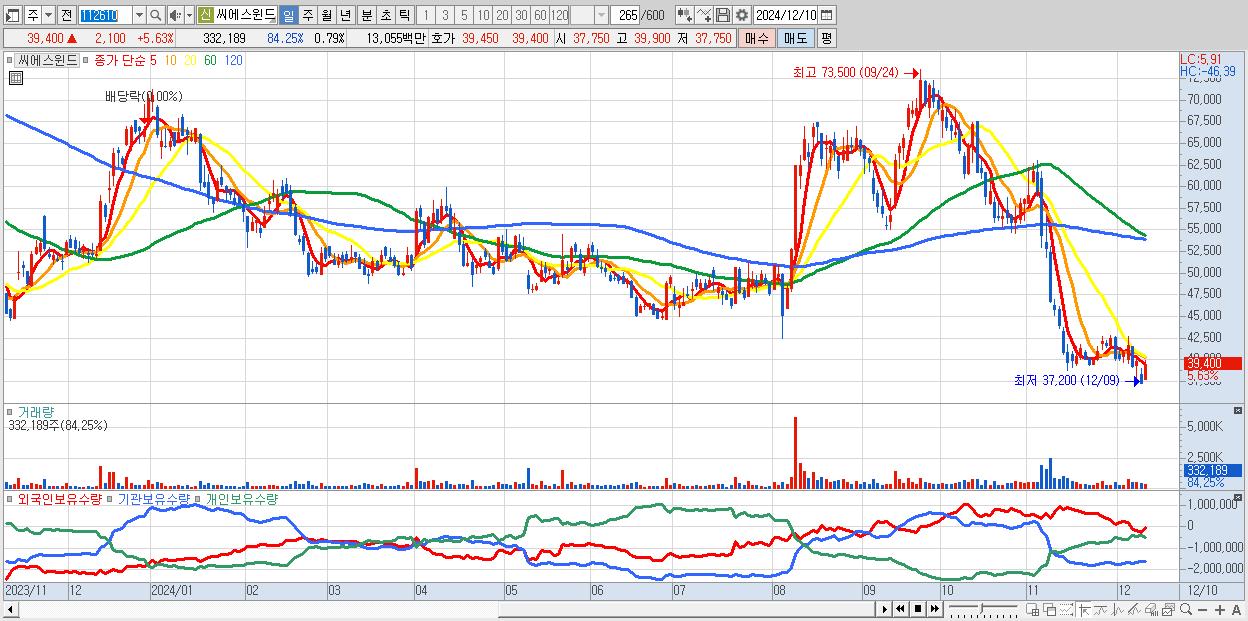Click the yellow 20 moving average label
The width and height of the screenshot is (1248, 621).
[x=189, y=60]
